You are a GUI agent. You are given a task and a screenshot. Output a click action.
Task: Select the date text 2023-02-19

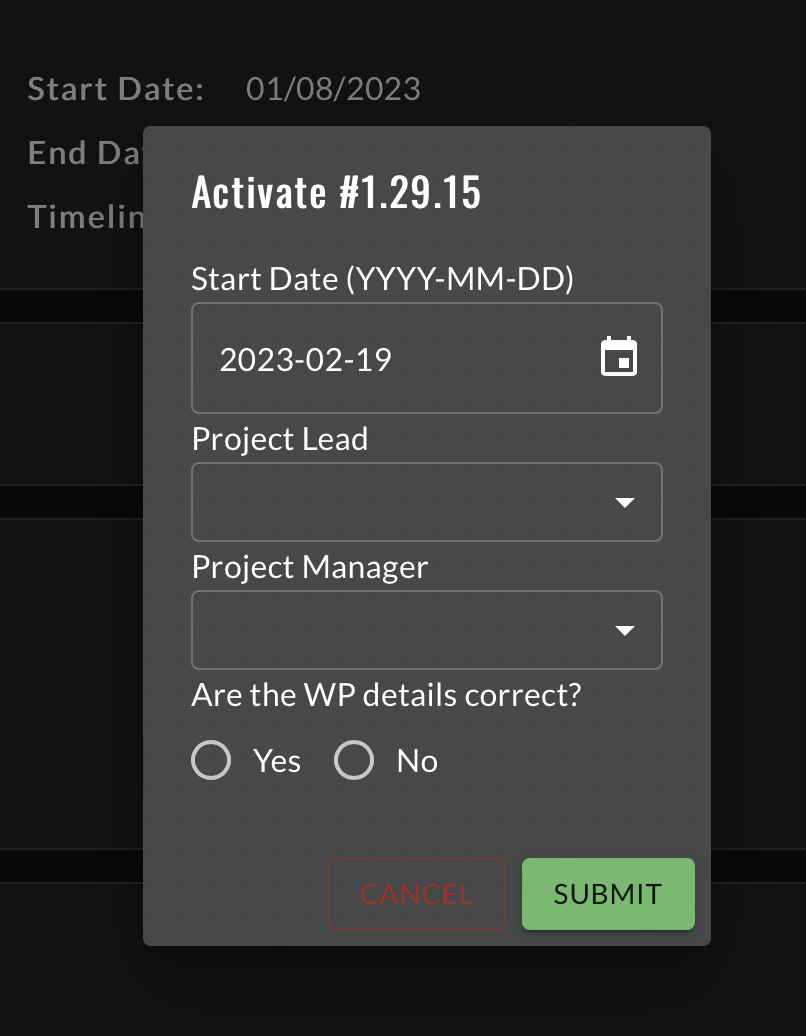click(305, 358)
